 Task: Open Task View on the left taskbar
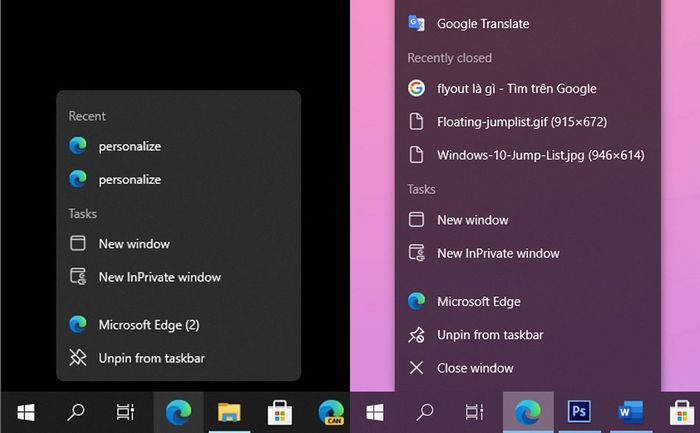pos(126,411)
